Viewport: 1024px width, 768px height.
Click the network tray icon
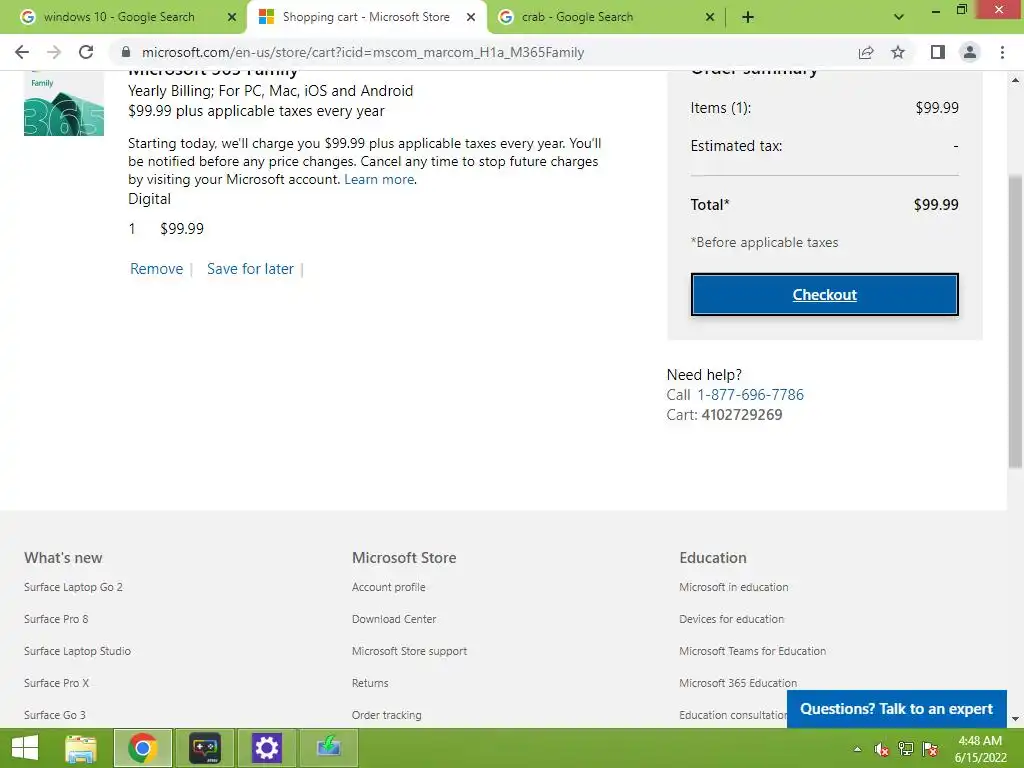pos(906,749)
